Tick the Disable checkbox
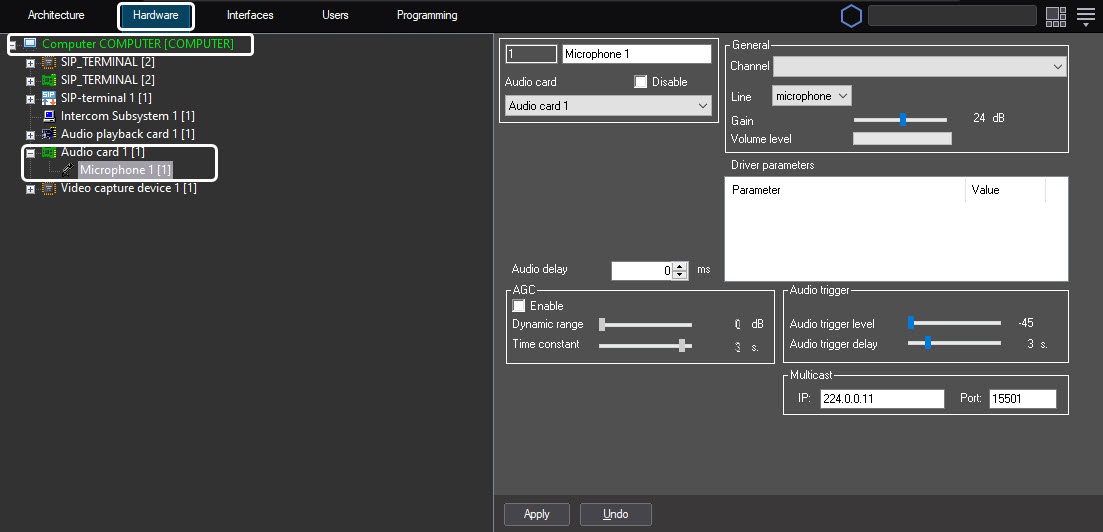Screen dimensions: 1103x532 641,82
